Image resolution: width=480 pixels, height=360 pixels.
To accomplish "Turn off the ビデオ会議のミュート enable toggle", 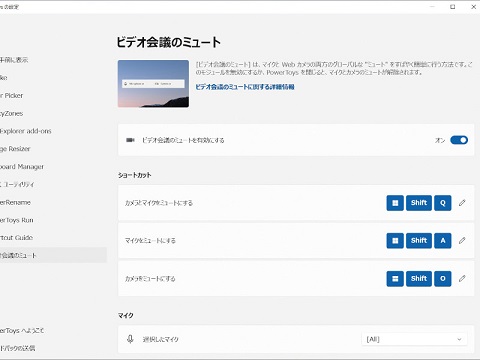I will (x=459, y=140).
